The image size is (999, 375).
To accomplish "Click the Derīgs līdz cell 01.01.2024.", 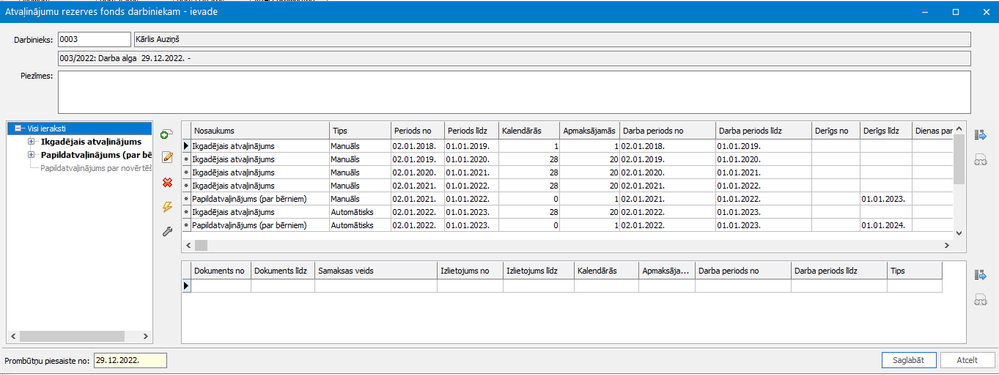I will point(886,225).
